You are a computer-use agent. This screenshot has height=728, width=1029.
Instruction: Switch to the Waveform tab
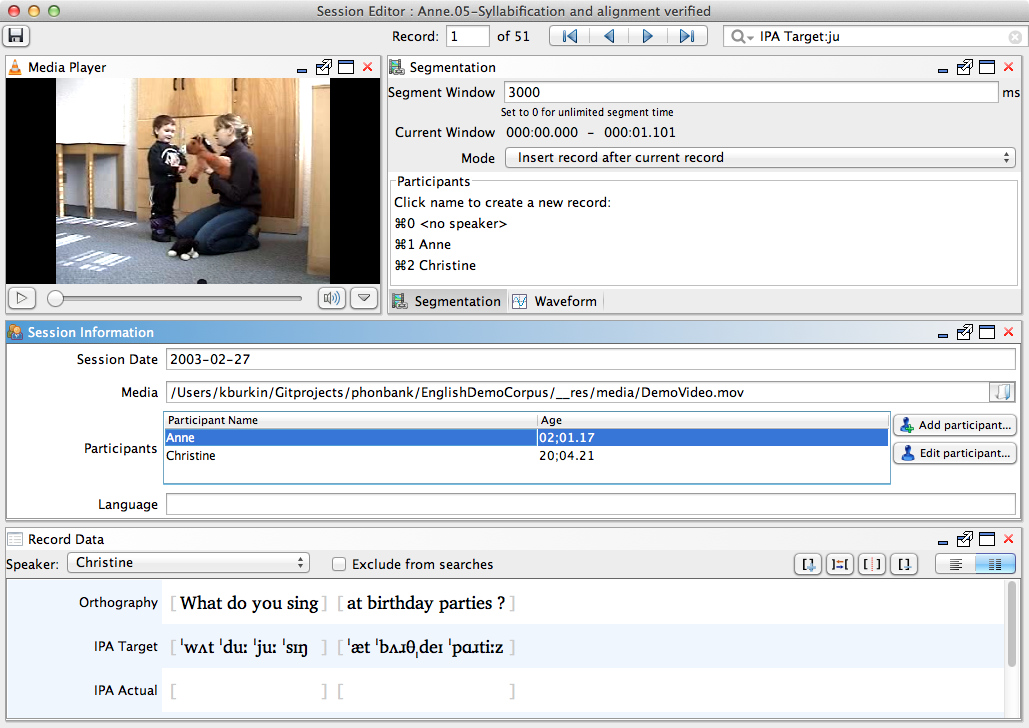coord(556,301)
